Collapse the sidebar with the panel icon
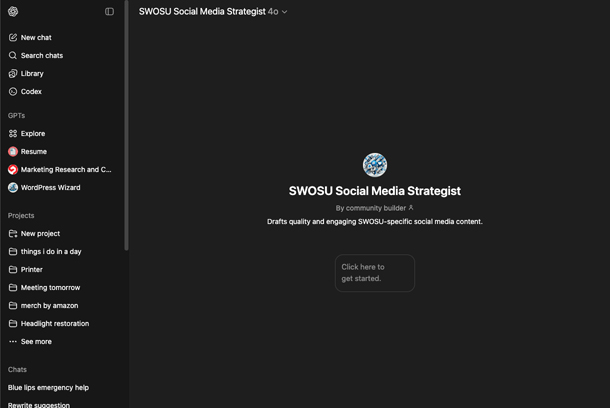Viewport: 610px width, 408px height. (109, 12)
